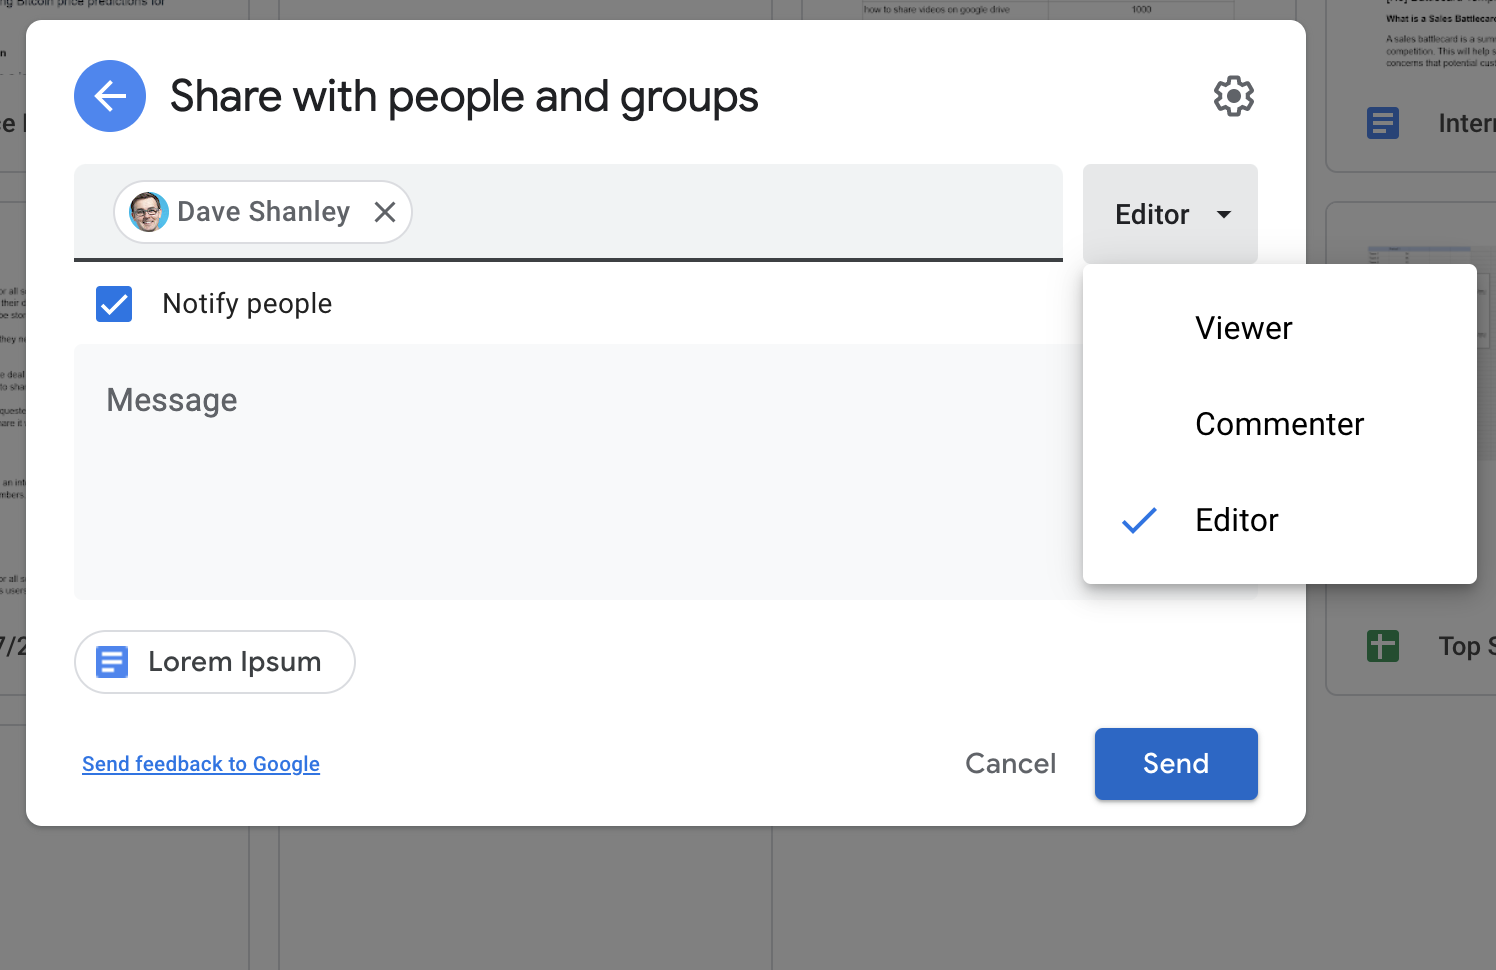The width and height of the screenshot is (1496, 970).
Task: Open share settings gear icon
Action: tap(1234, 96)
